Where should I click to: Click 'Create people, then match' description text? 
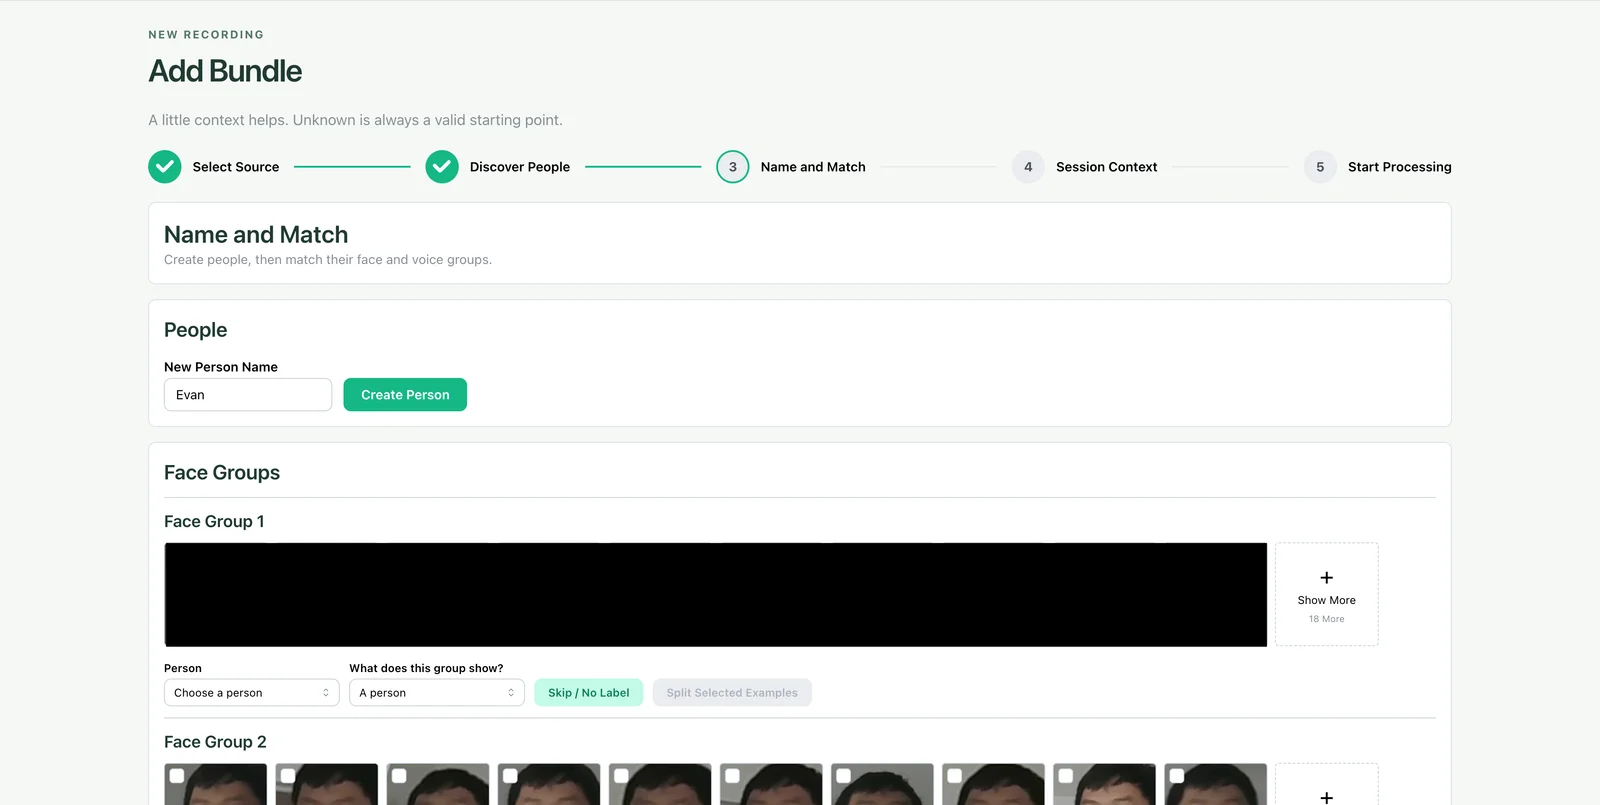coord(328,260)
